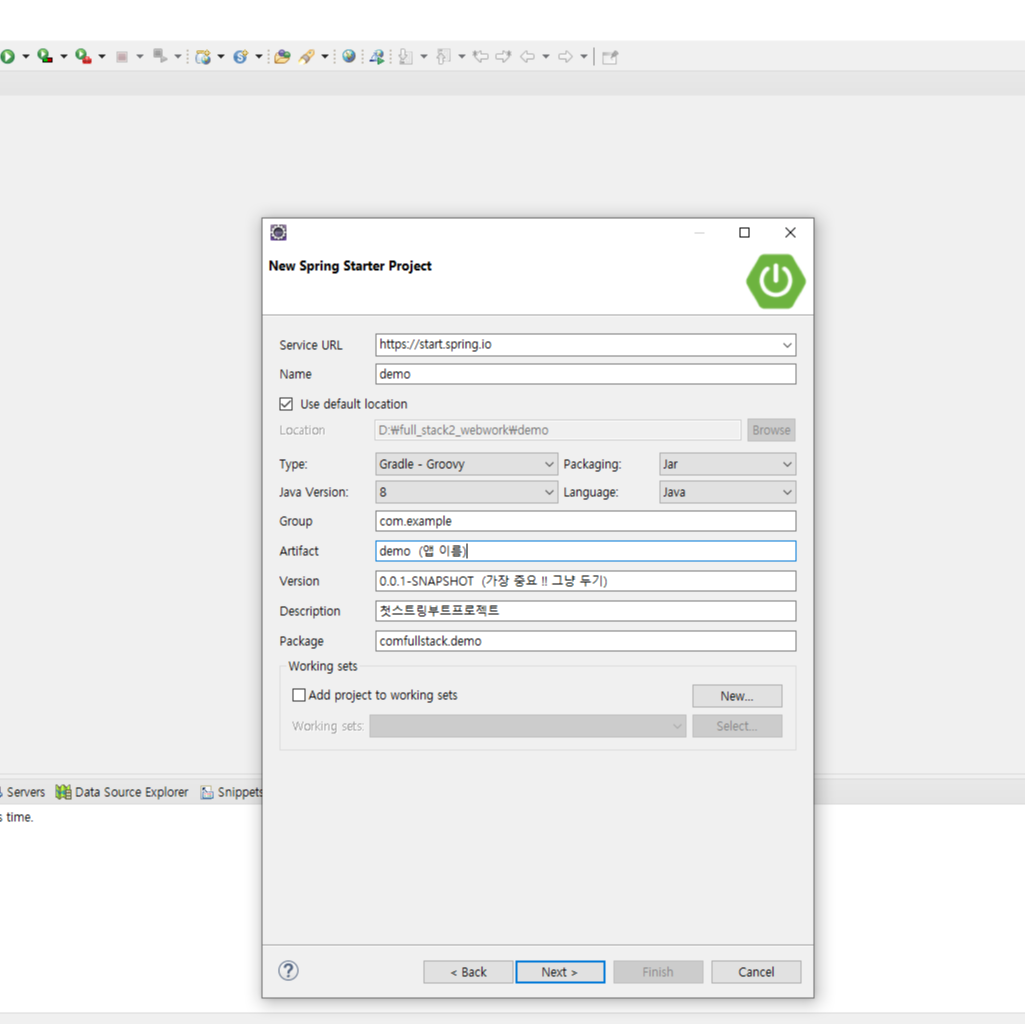
Task: Maximize the New Spring Starter Project dialog
Action: 744,233
